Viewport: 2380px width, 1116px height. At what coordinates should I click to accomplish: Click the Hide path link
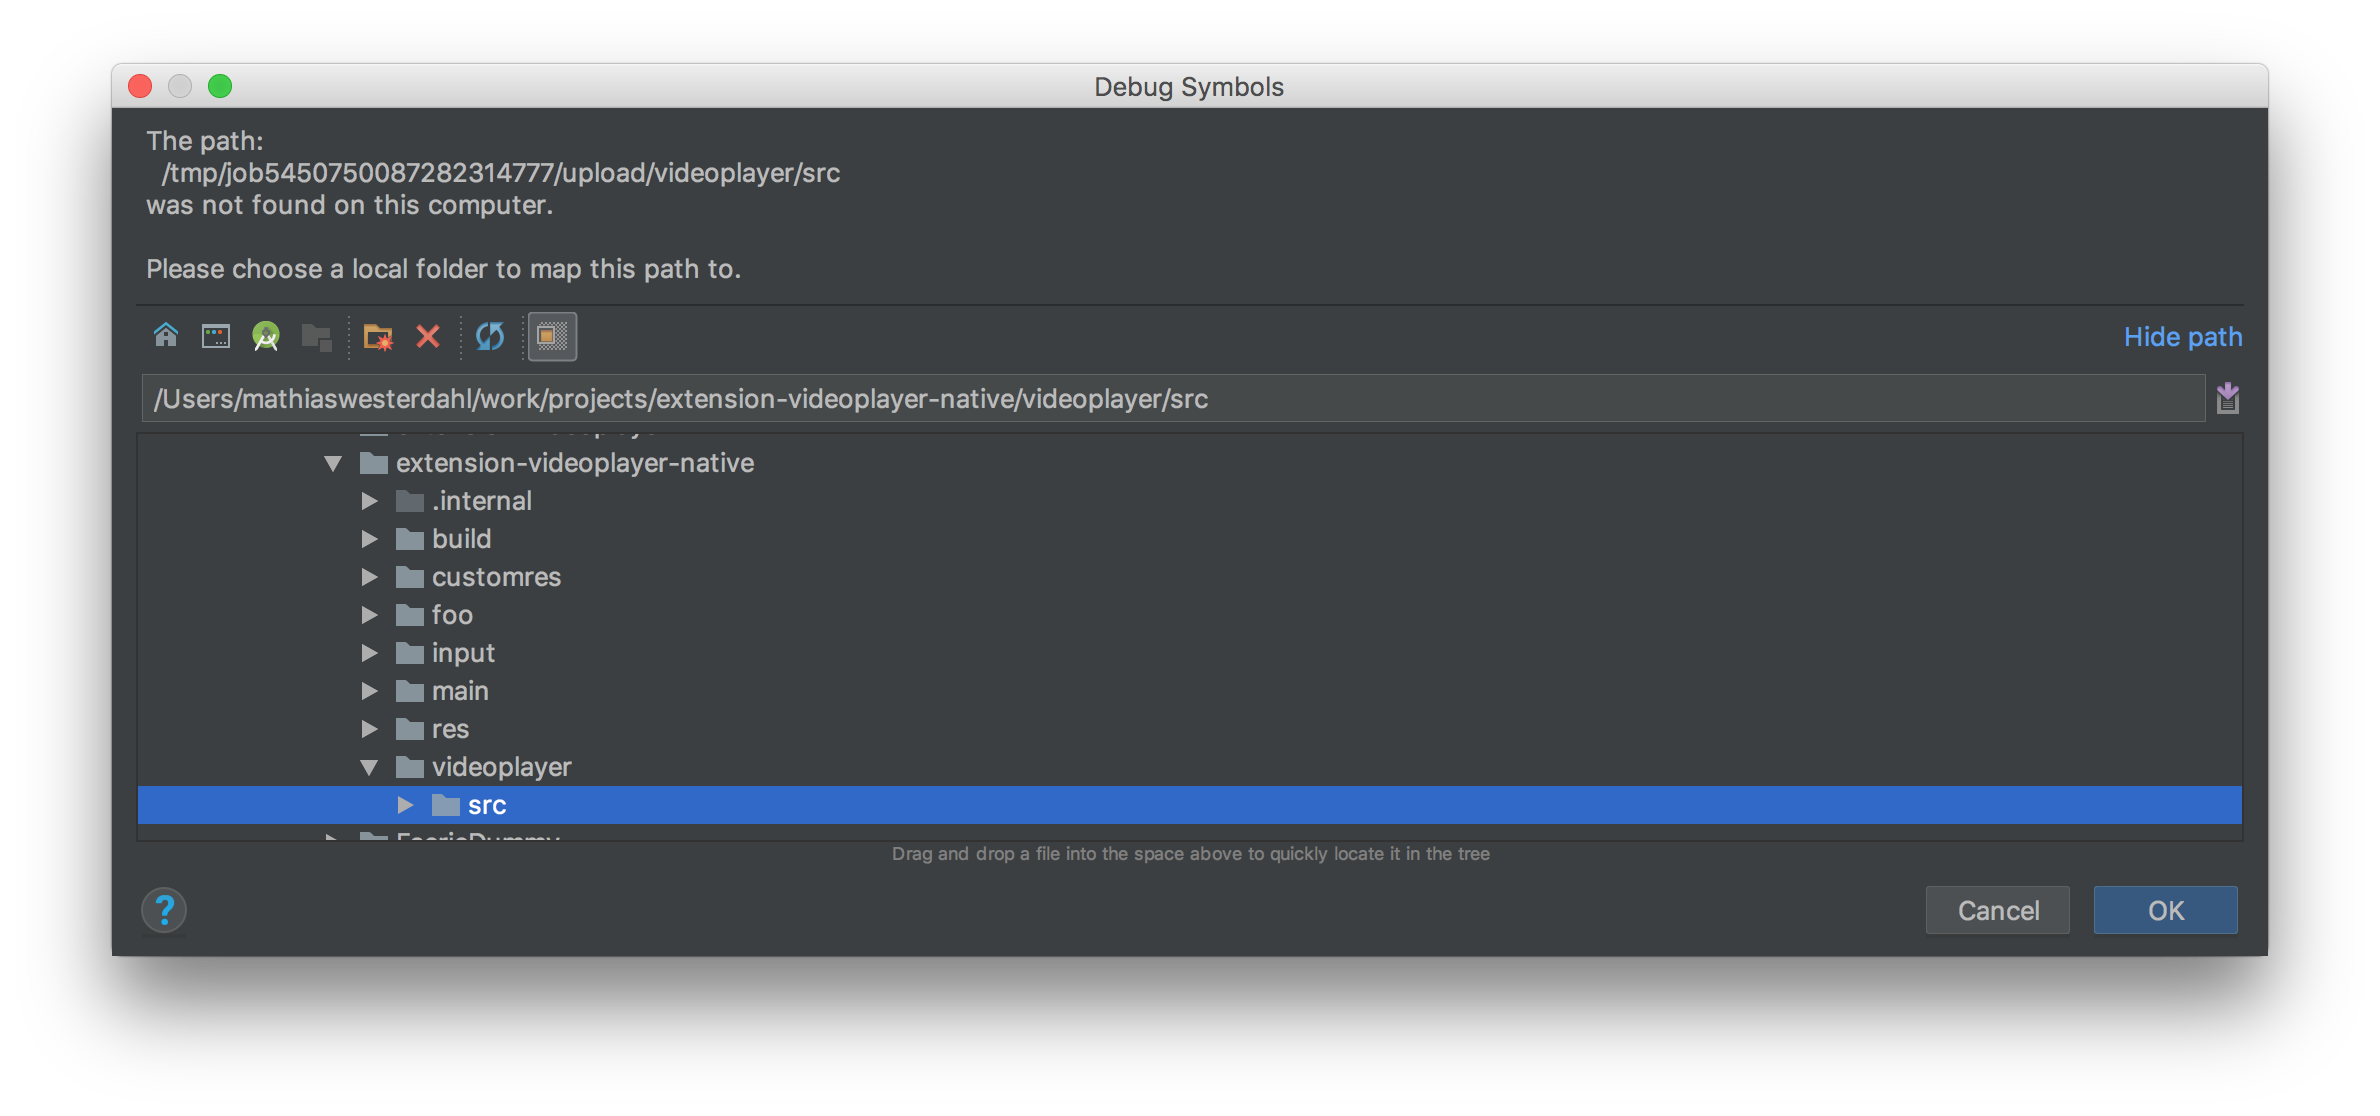[x=2182, y=337]
